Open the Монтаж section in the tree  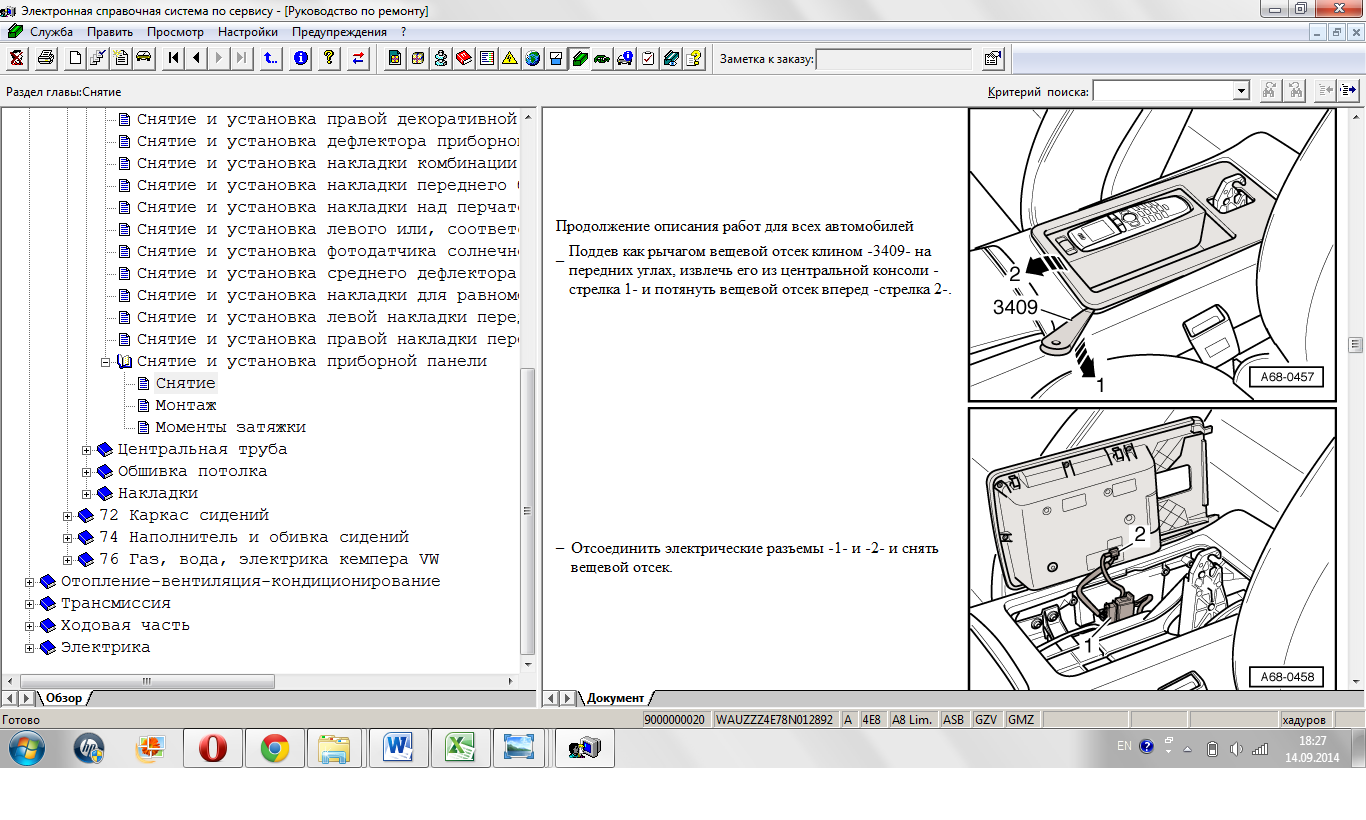186,405
